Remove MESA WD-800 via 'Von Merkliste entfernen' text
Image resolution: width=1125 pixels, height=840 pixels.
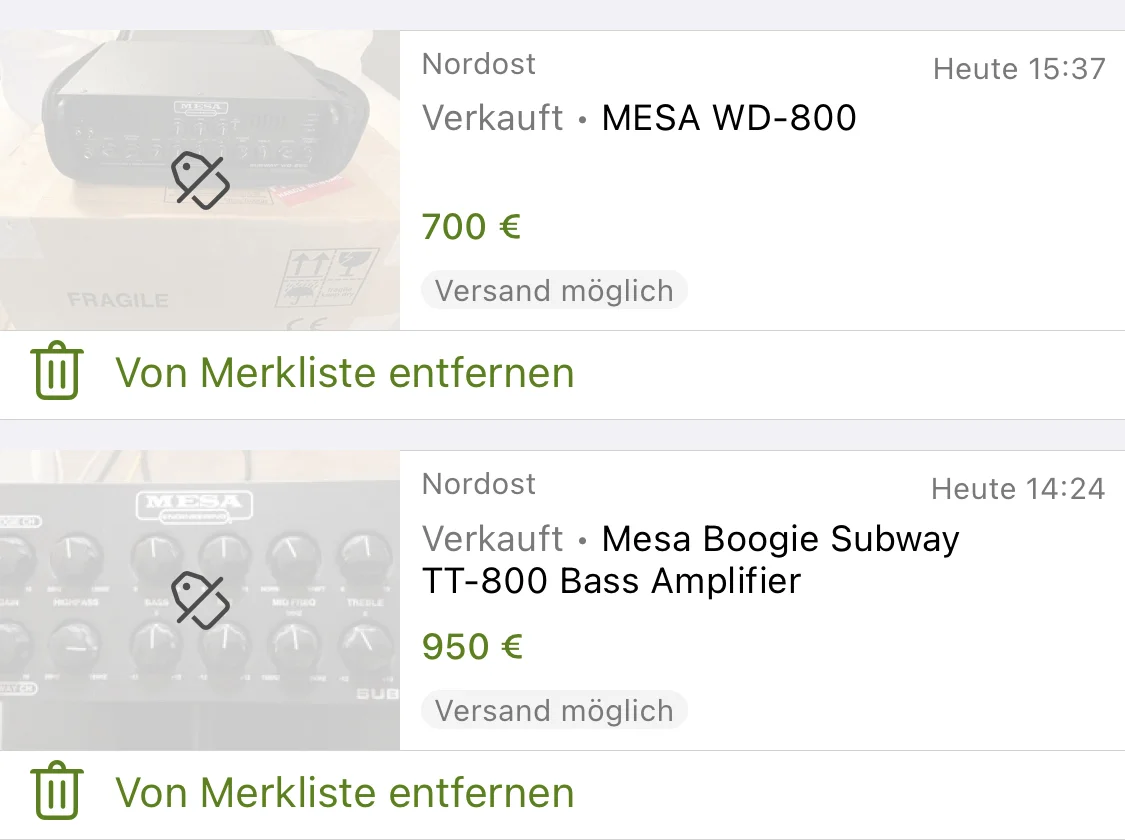[345, 373]
